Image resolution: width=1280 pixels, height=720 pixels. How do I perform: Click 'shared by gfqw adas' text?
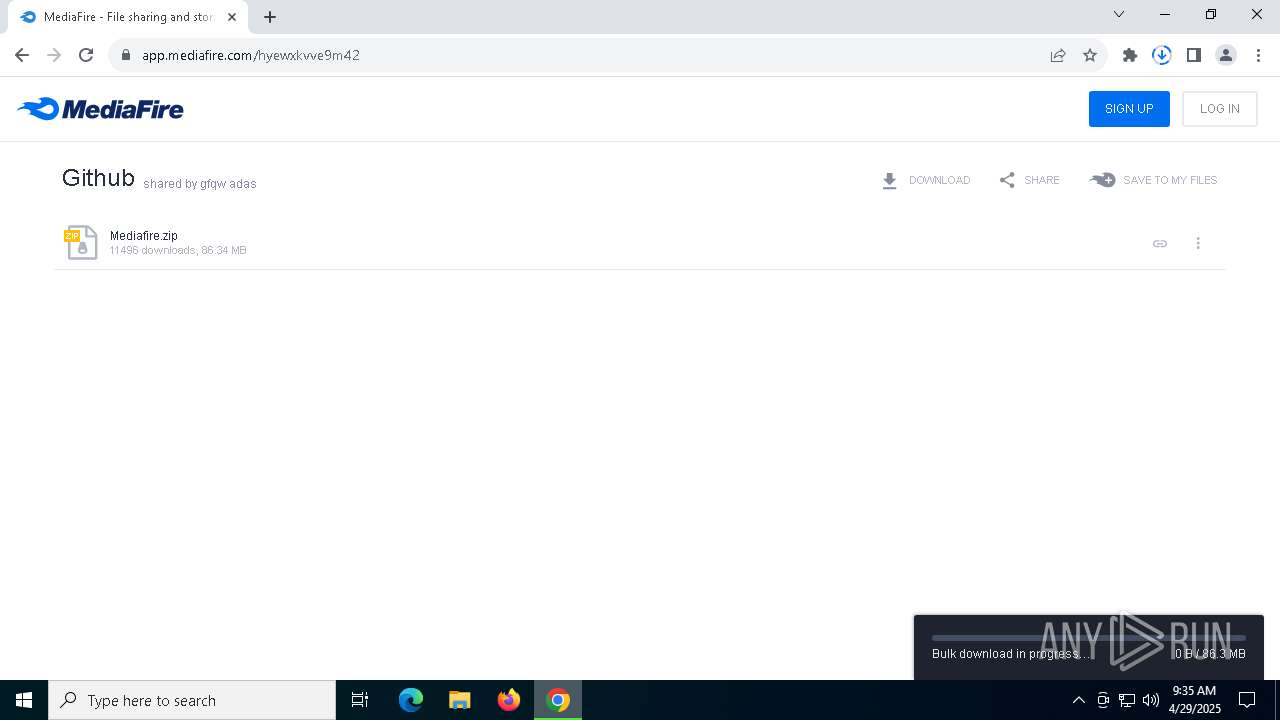[200, 184]
